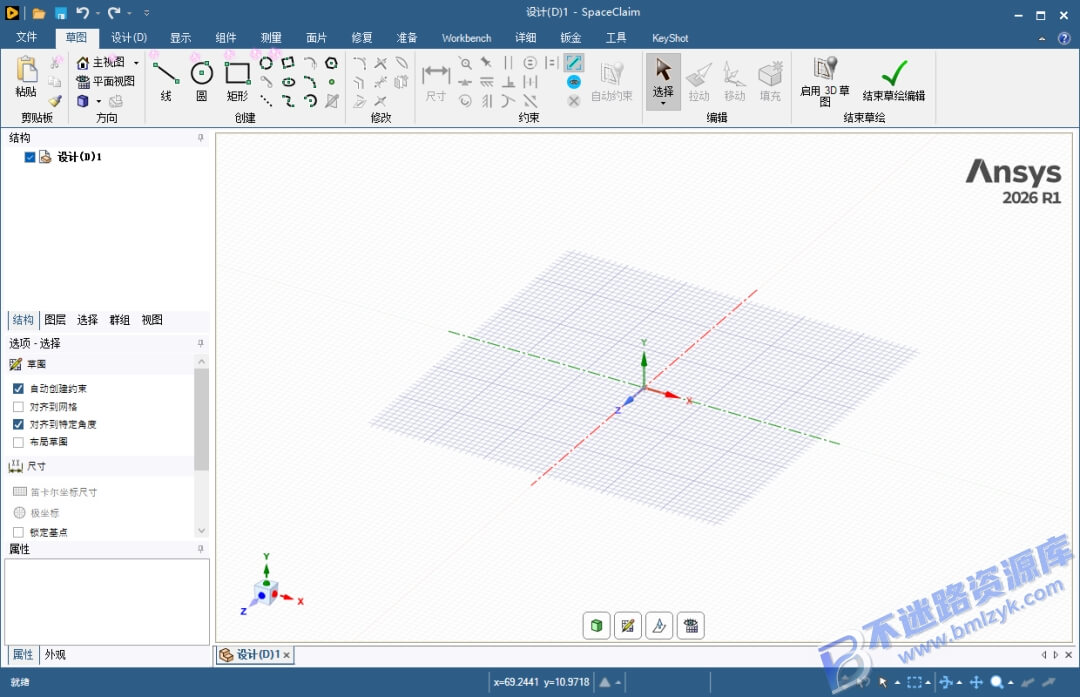The width and height of the screenshot is (1080, 697).
Task: Open the selection mode arrow in status bar
Action: tap(897, 683)
